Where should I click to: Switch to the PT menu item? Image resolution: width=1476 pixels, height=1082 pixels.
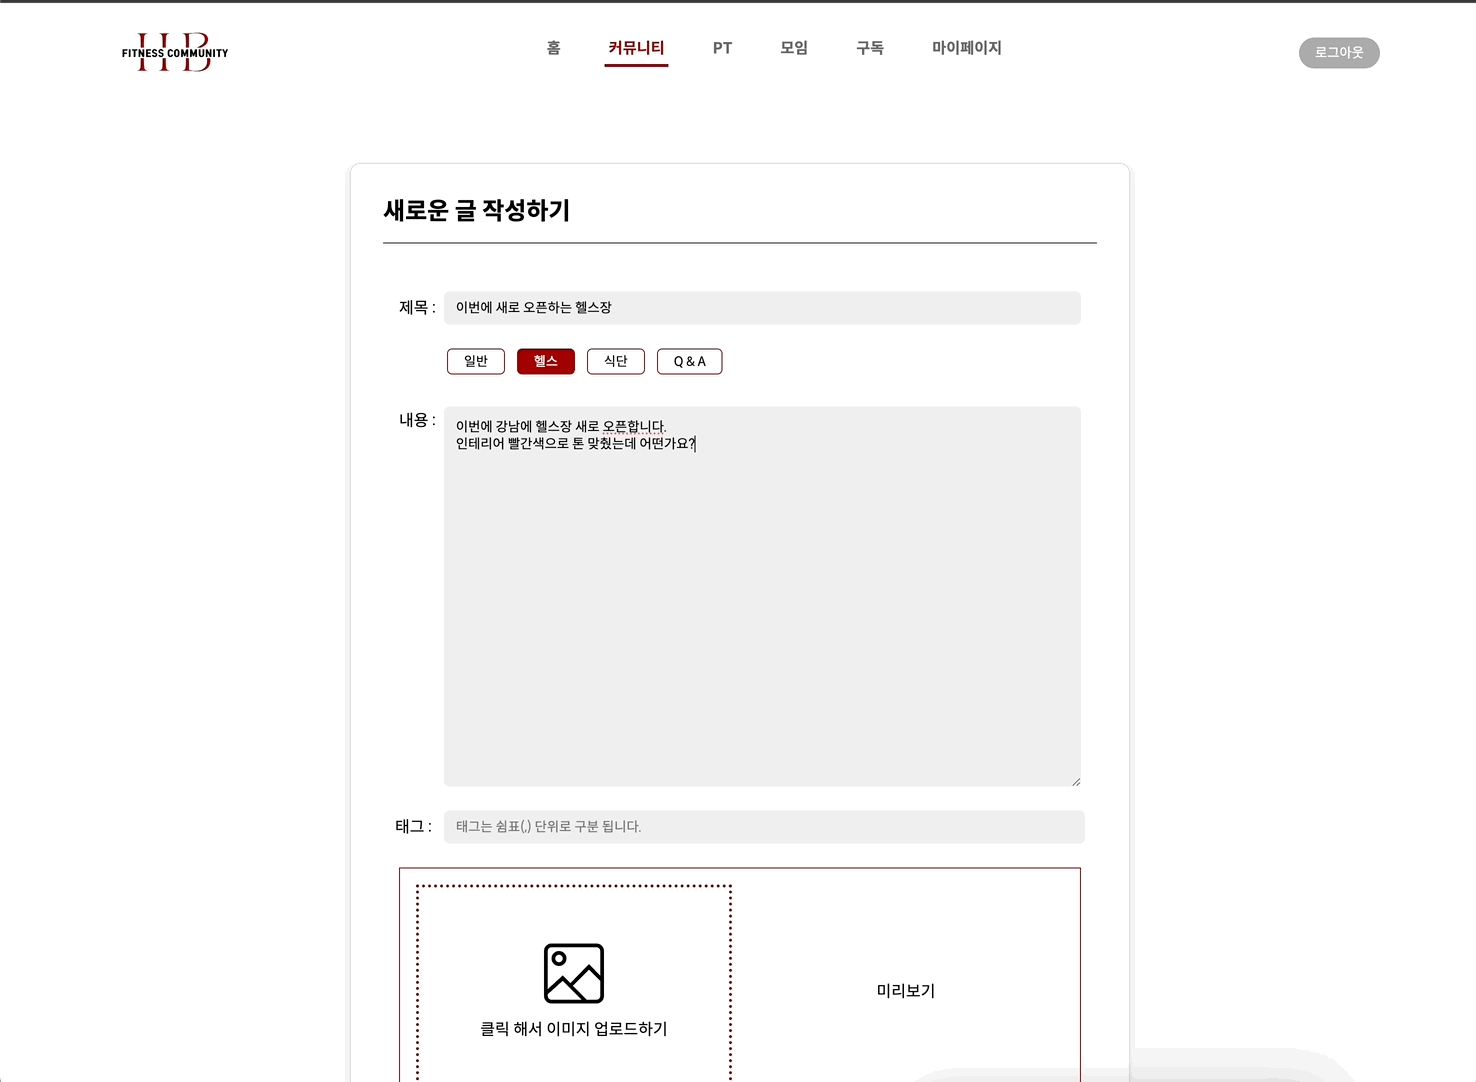tap(722, 48)
